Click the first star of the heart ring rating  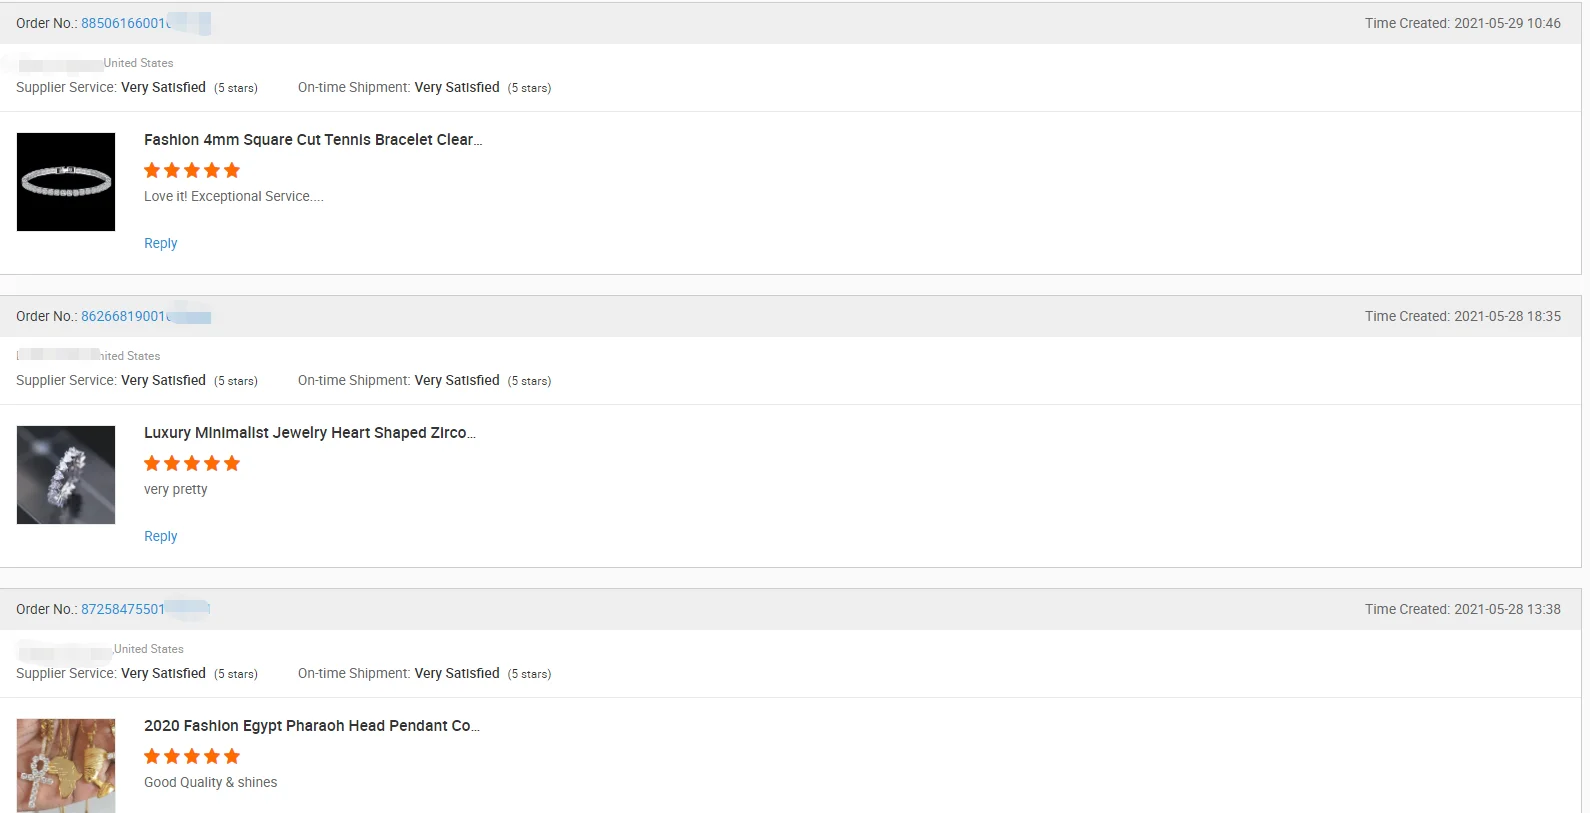click(152, 463)
